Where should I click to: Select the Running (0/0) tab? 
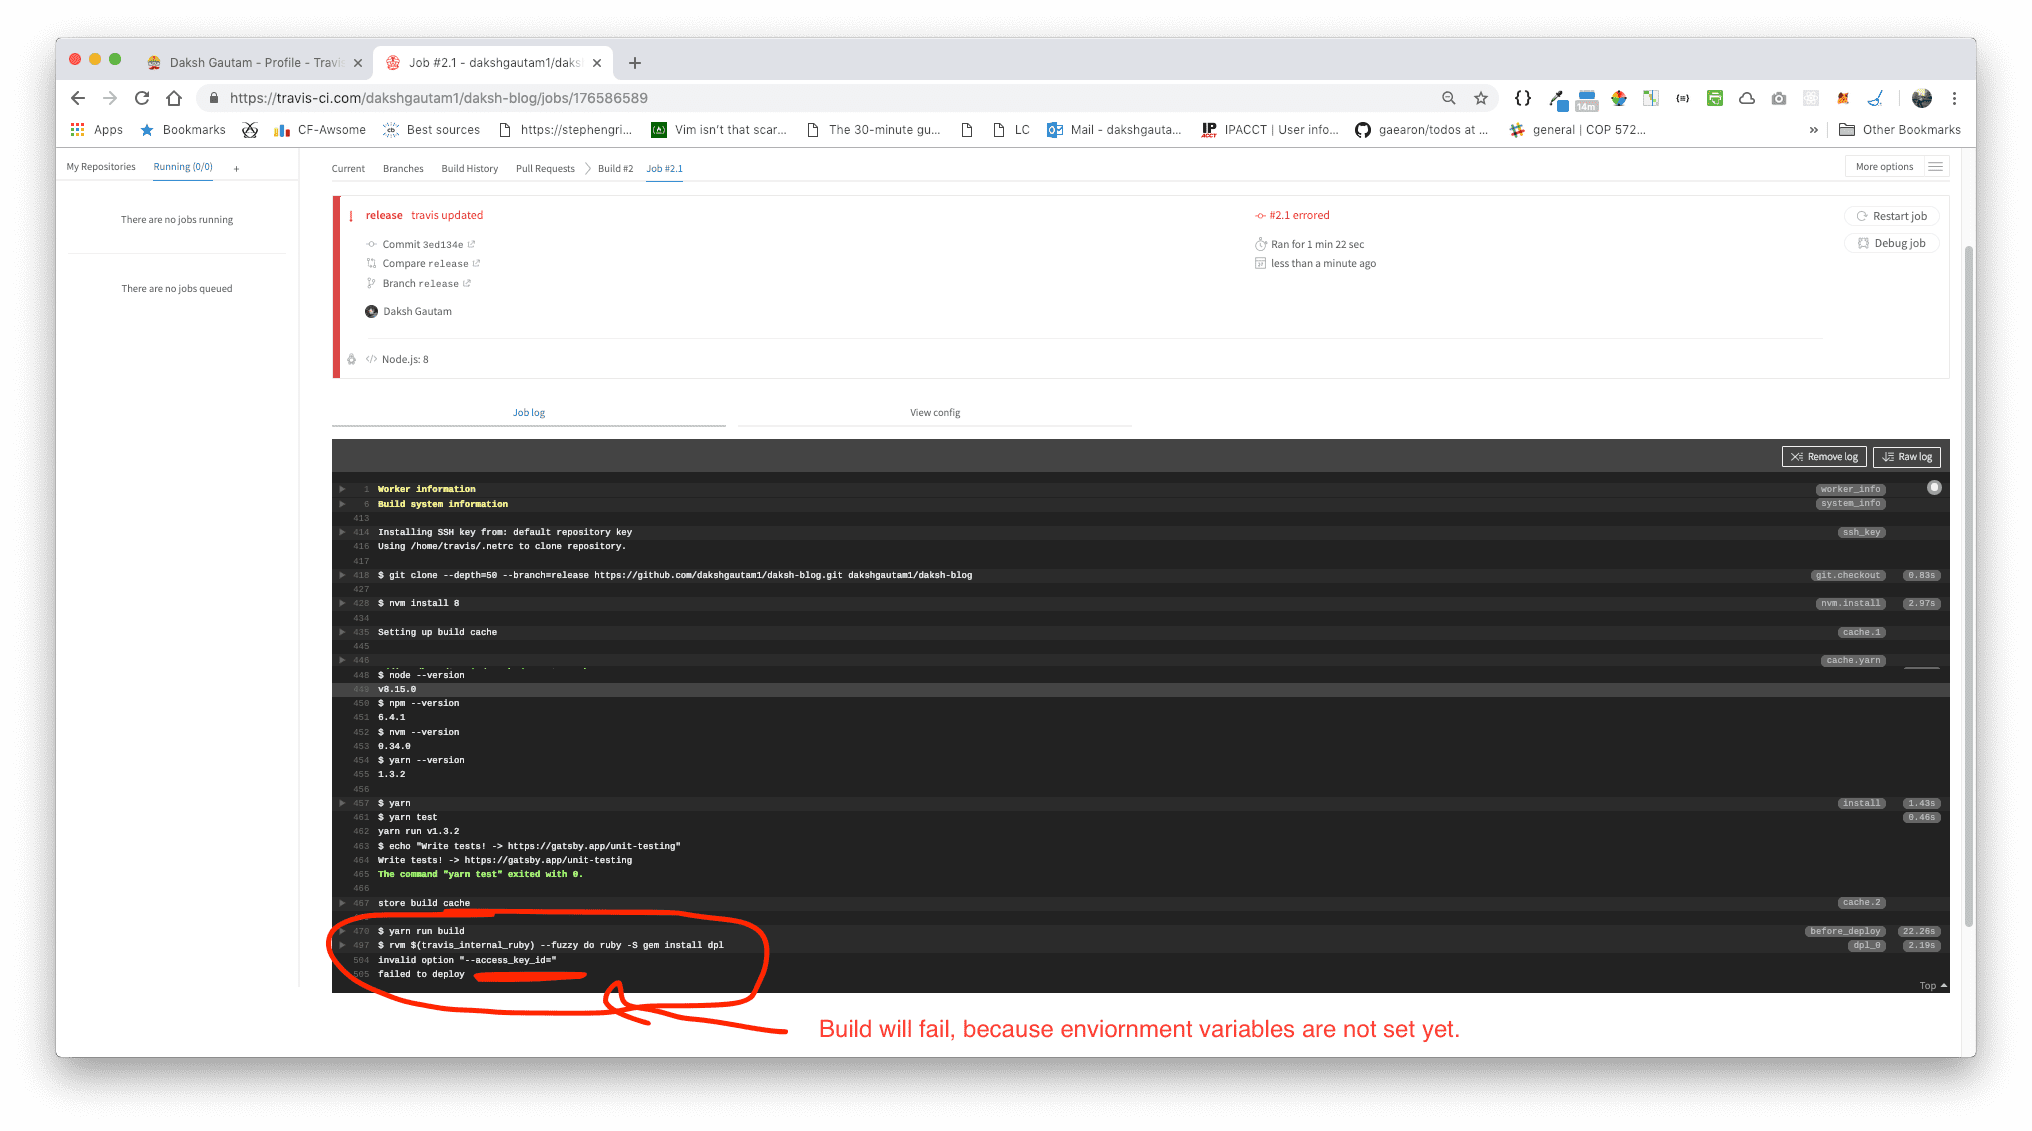coord(183,167)
